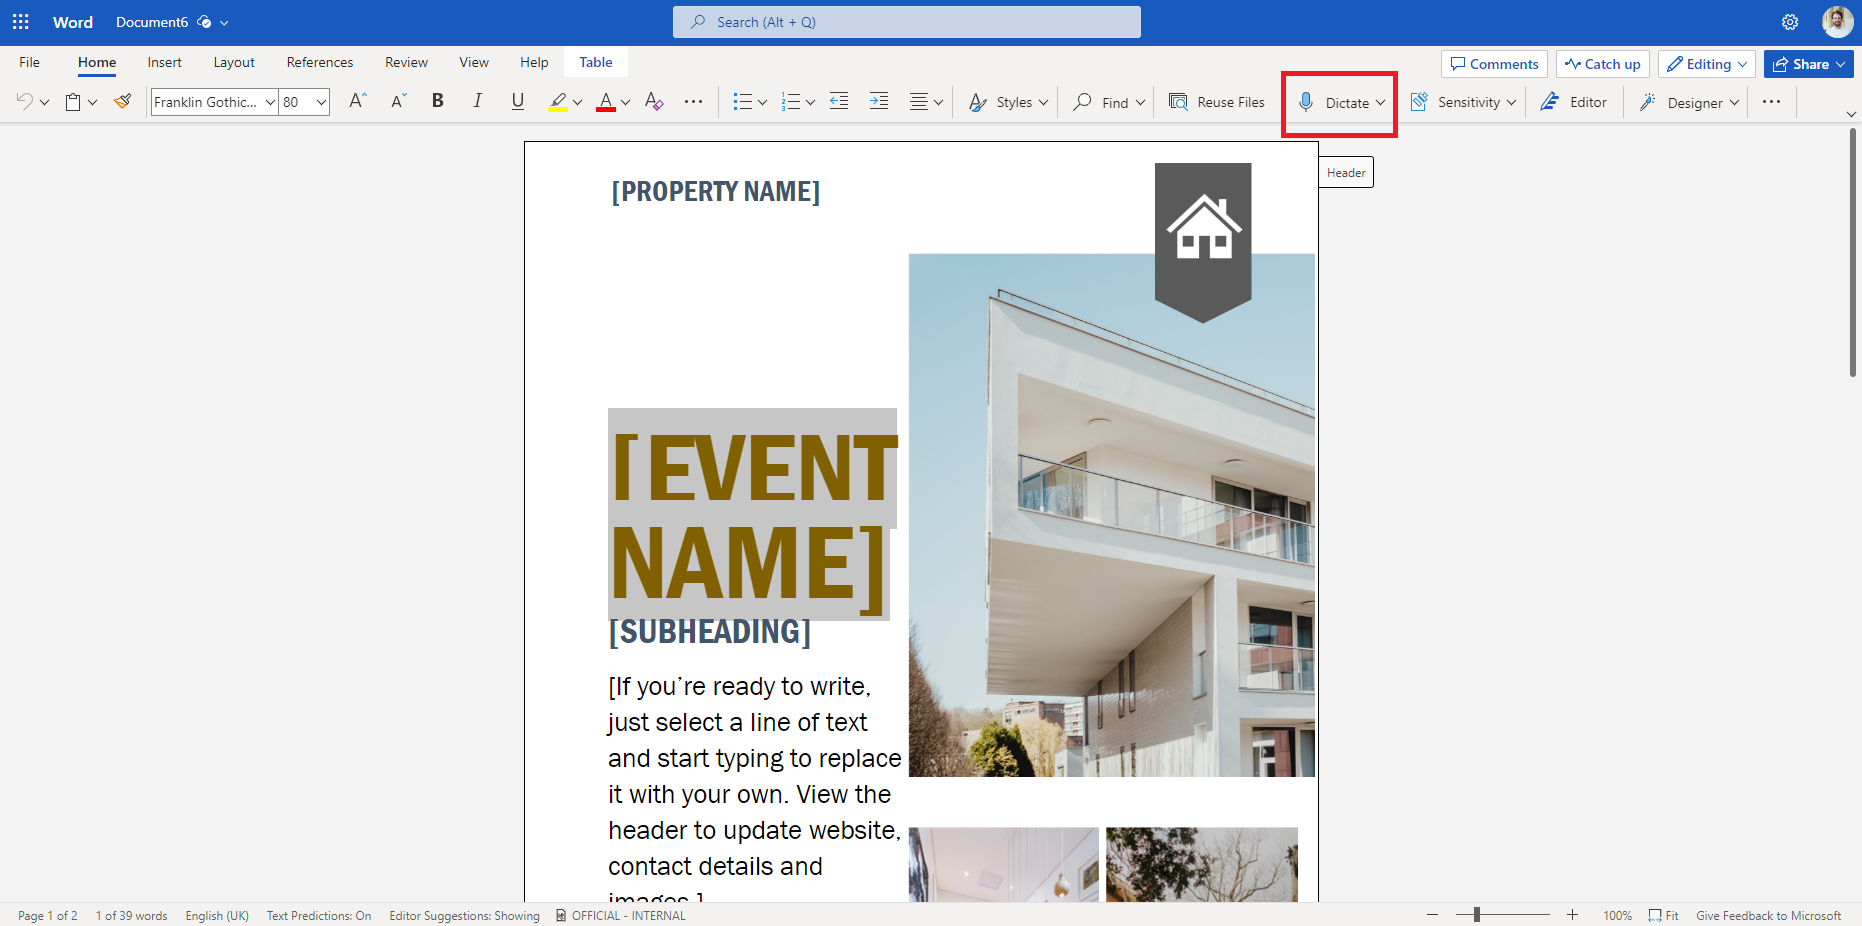Click Give Feedback to Microsoft
The height and width of the screenshot is (926, 1862).
pos(1769,915)
